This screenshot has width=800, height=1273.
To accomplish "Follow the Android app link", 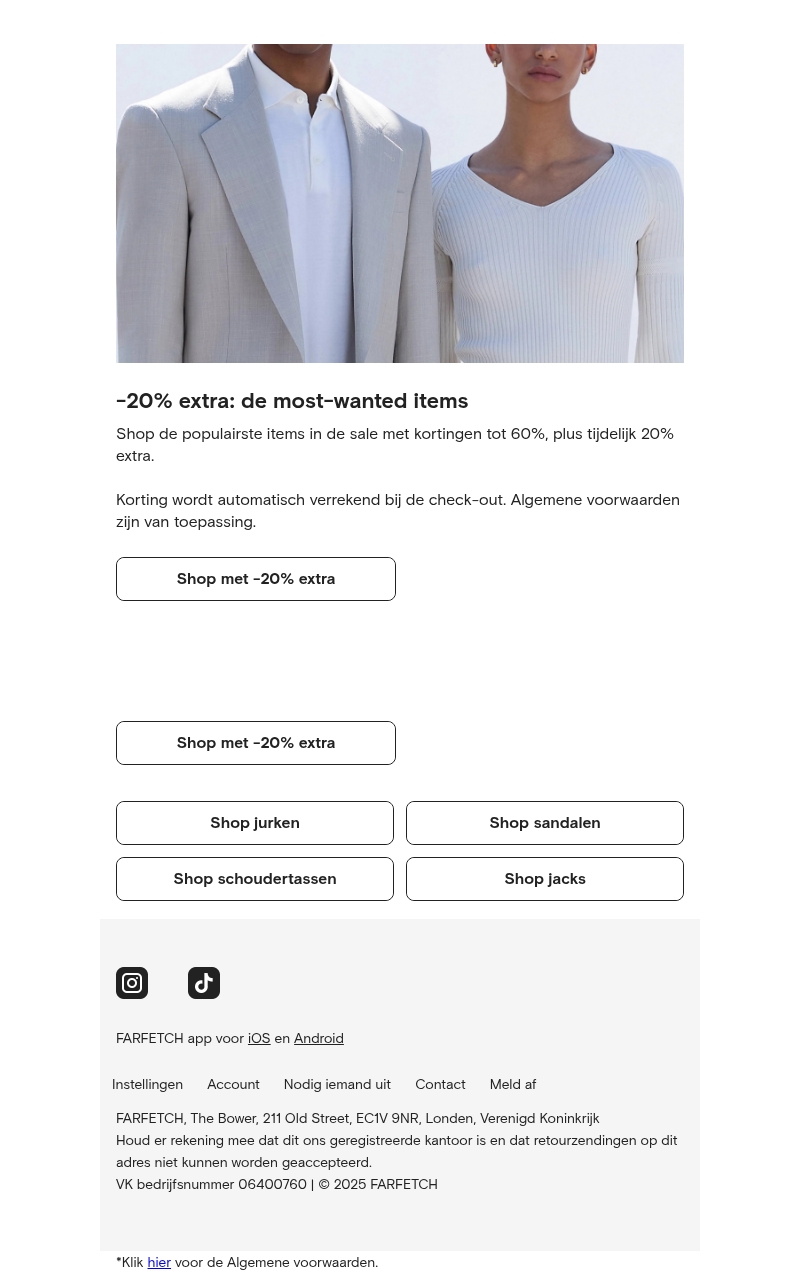I will [318, 1038].
